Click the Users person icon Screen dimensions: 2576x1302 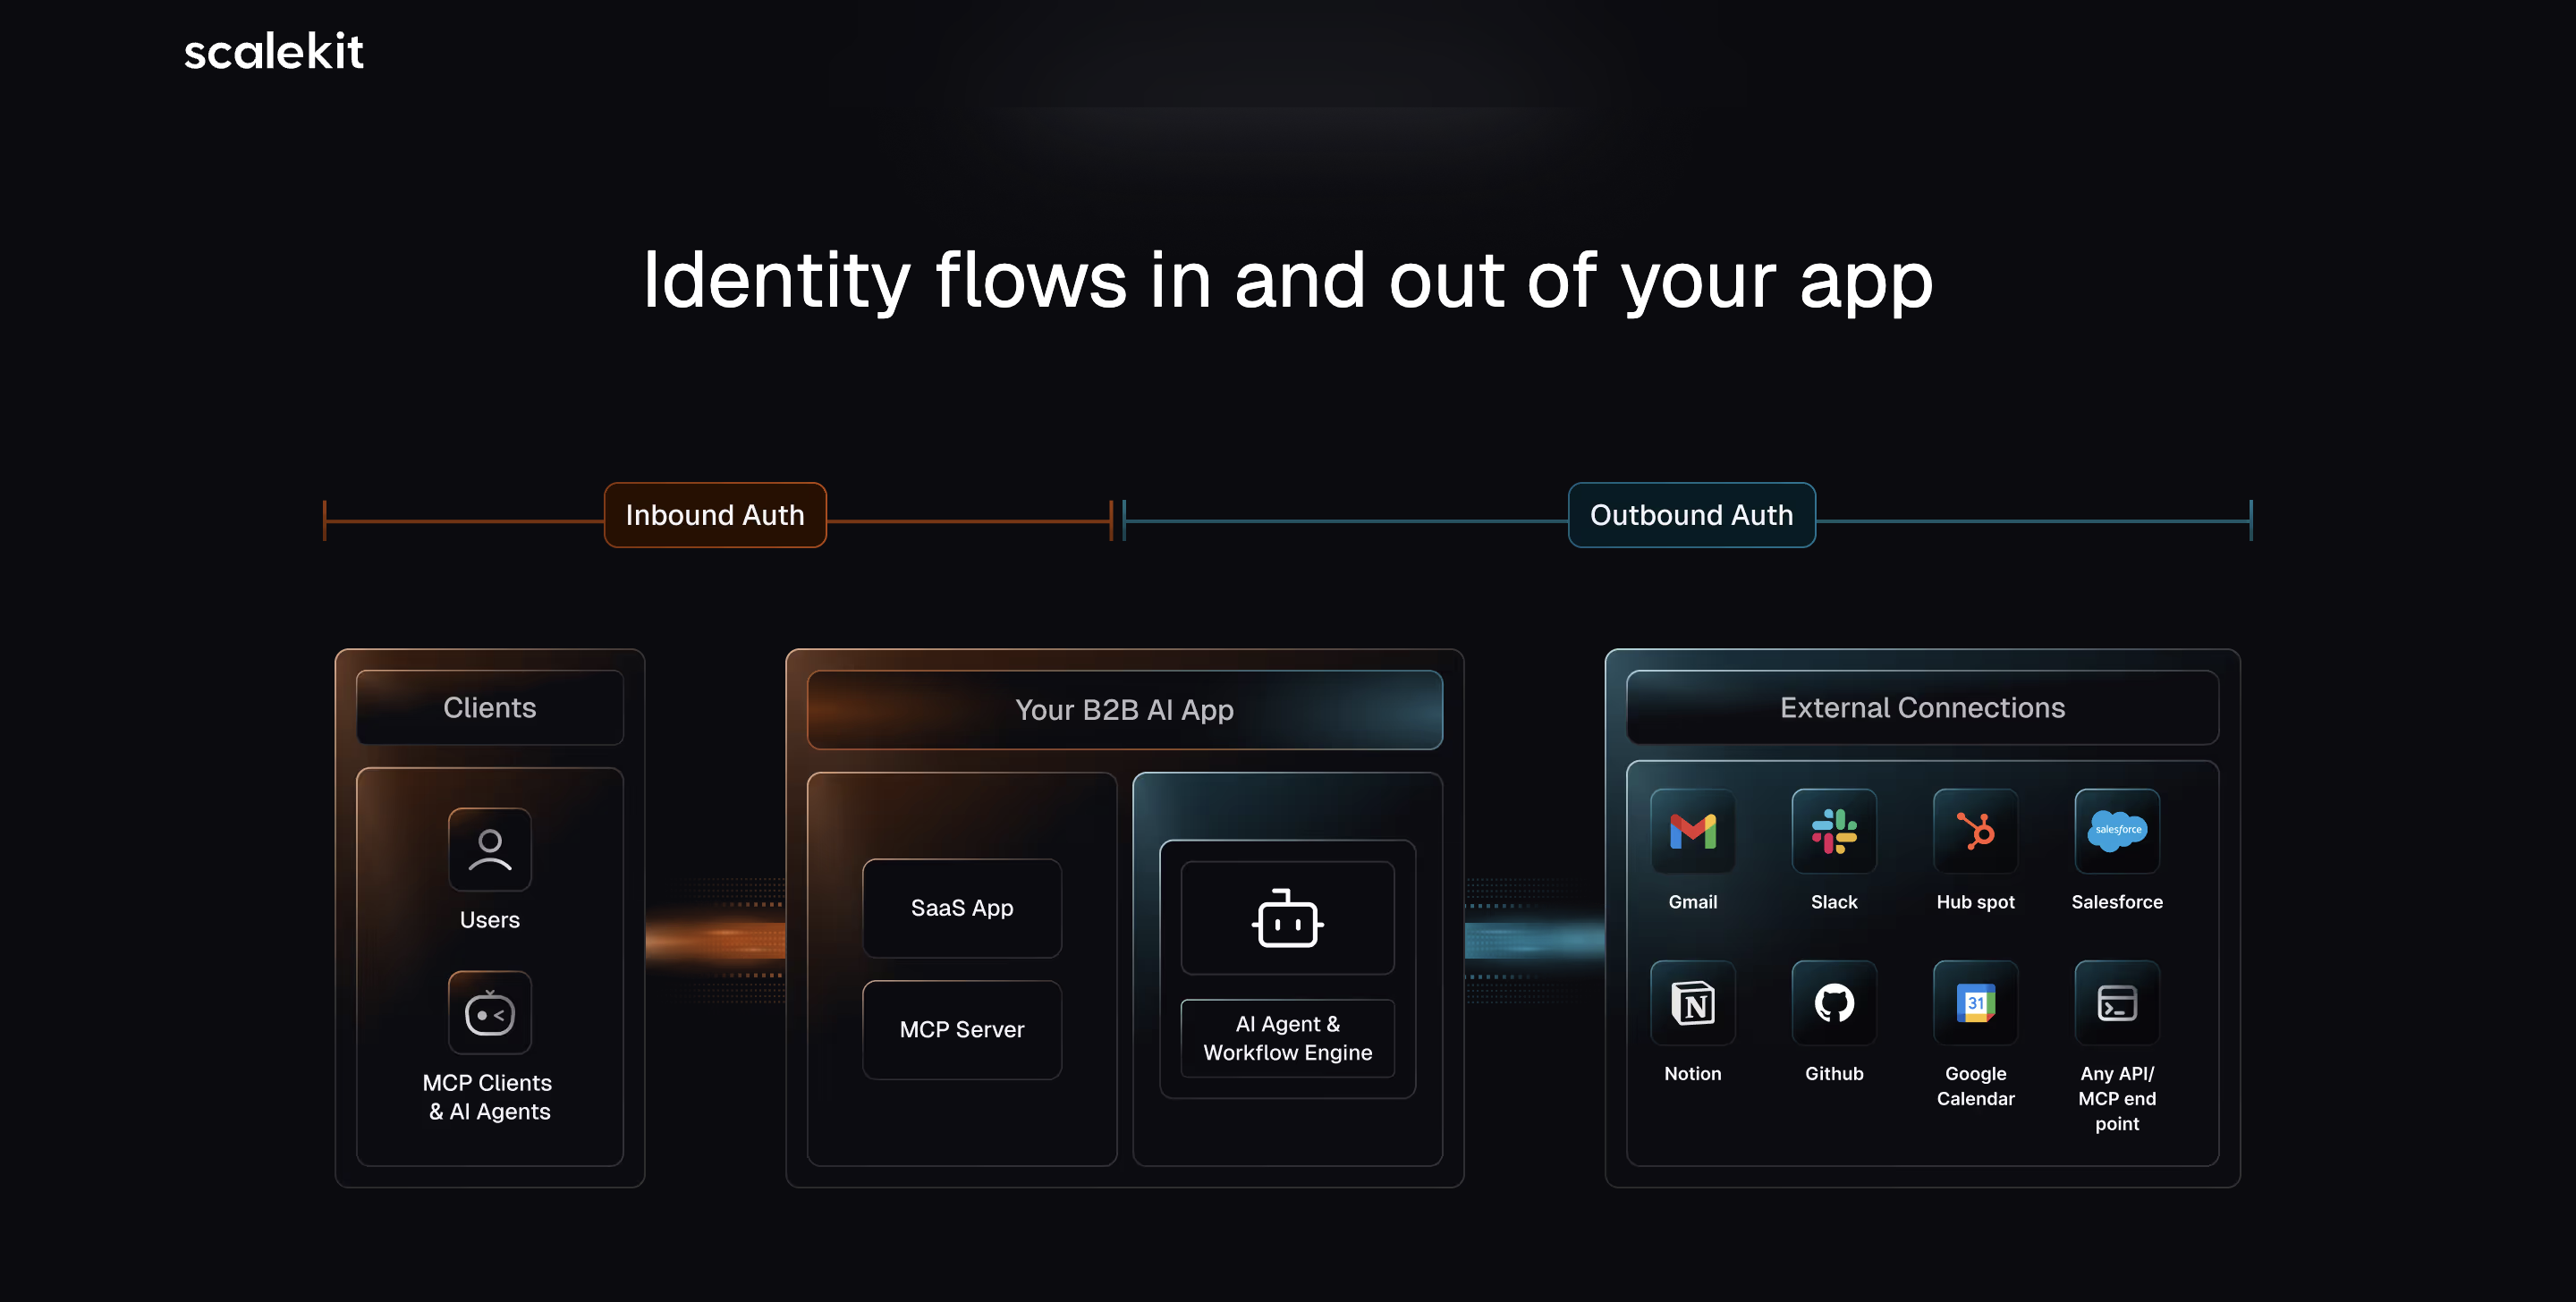[489, 849]
